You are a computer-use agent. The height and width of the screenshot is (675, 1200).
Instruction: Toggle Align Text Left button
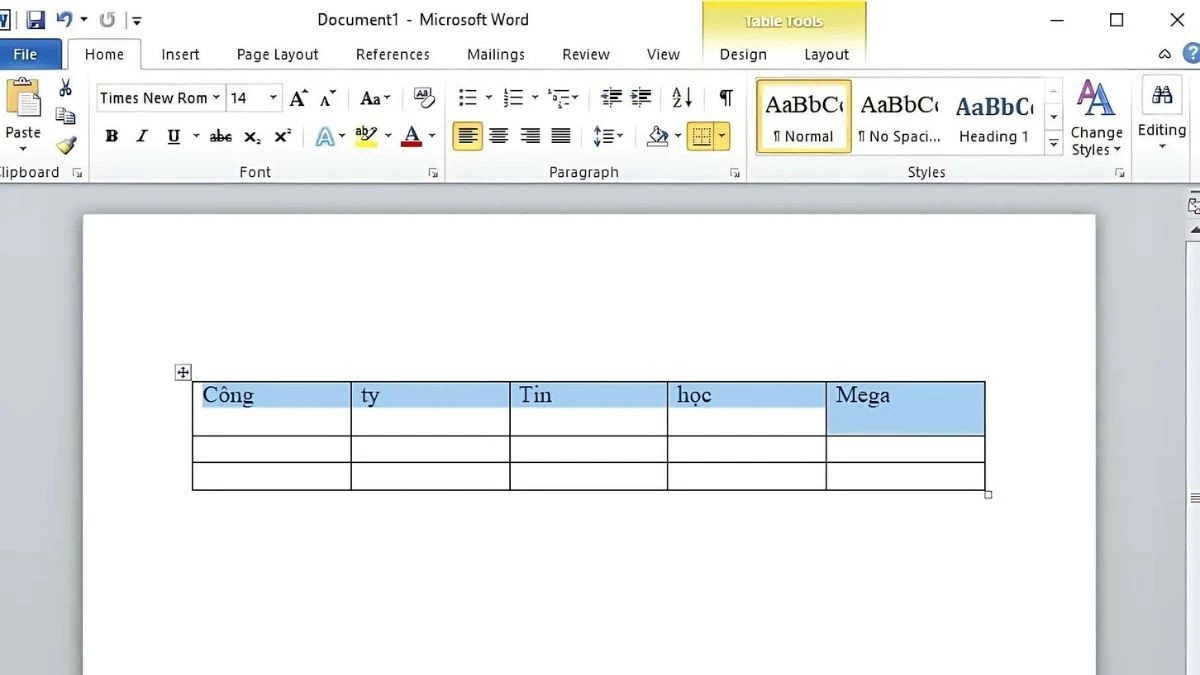[x=467, y=136]
